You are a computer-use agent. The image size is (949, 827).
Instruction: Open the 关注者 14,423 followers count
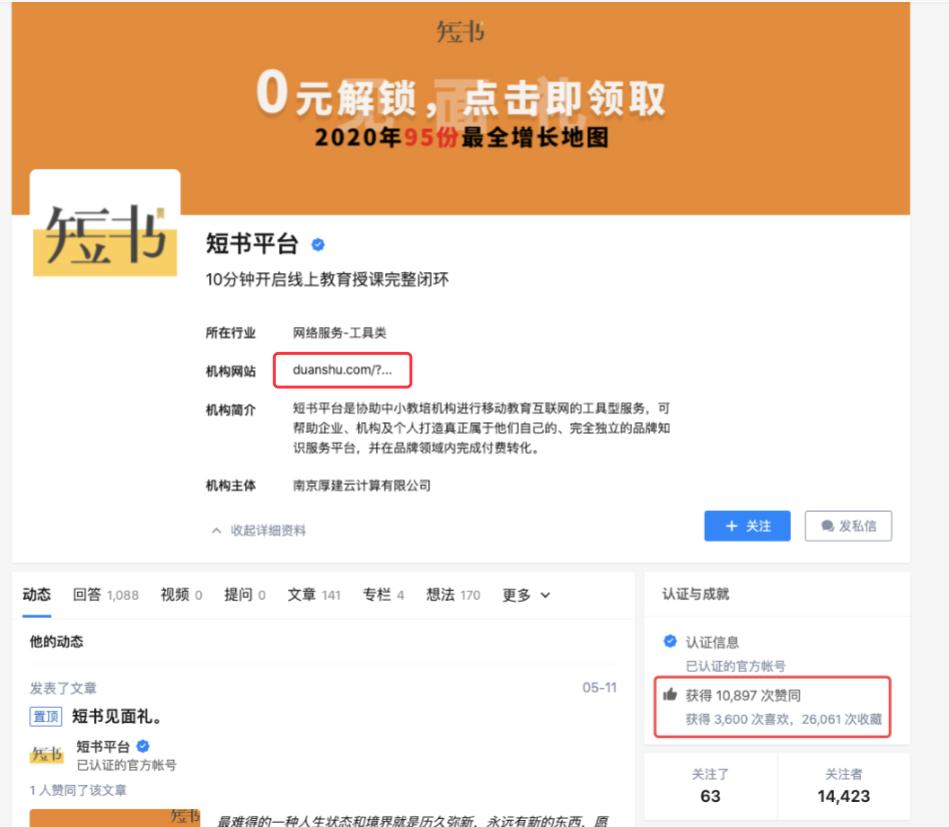coord(843,786)
